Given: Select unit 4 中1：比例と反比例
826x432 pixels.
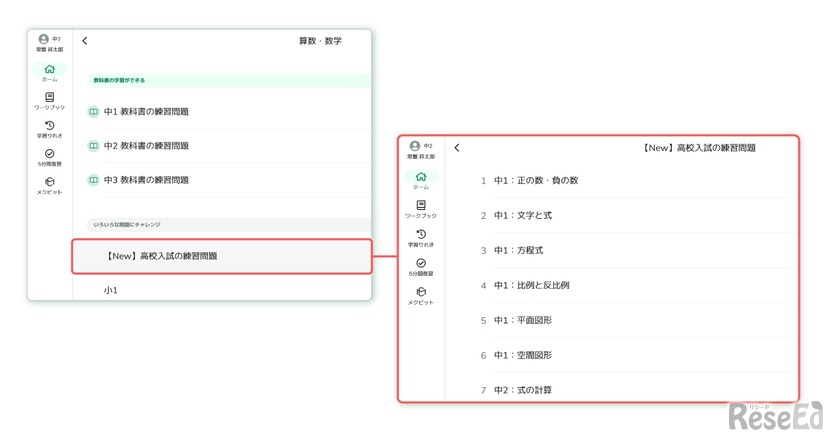Looking at the screenshot, I should pos(531,285).
